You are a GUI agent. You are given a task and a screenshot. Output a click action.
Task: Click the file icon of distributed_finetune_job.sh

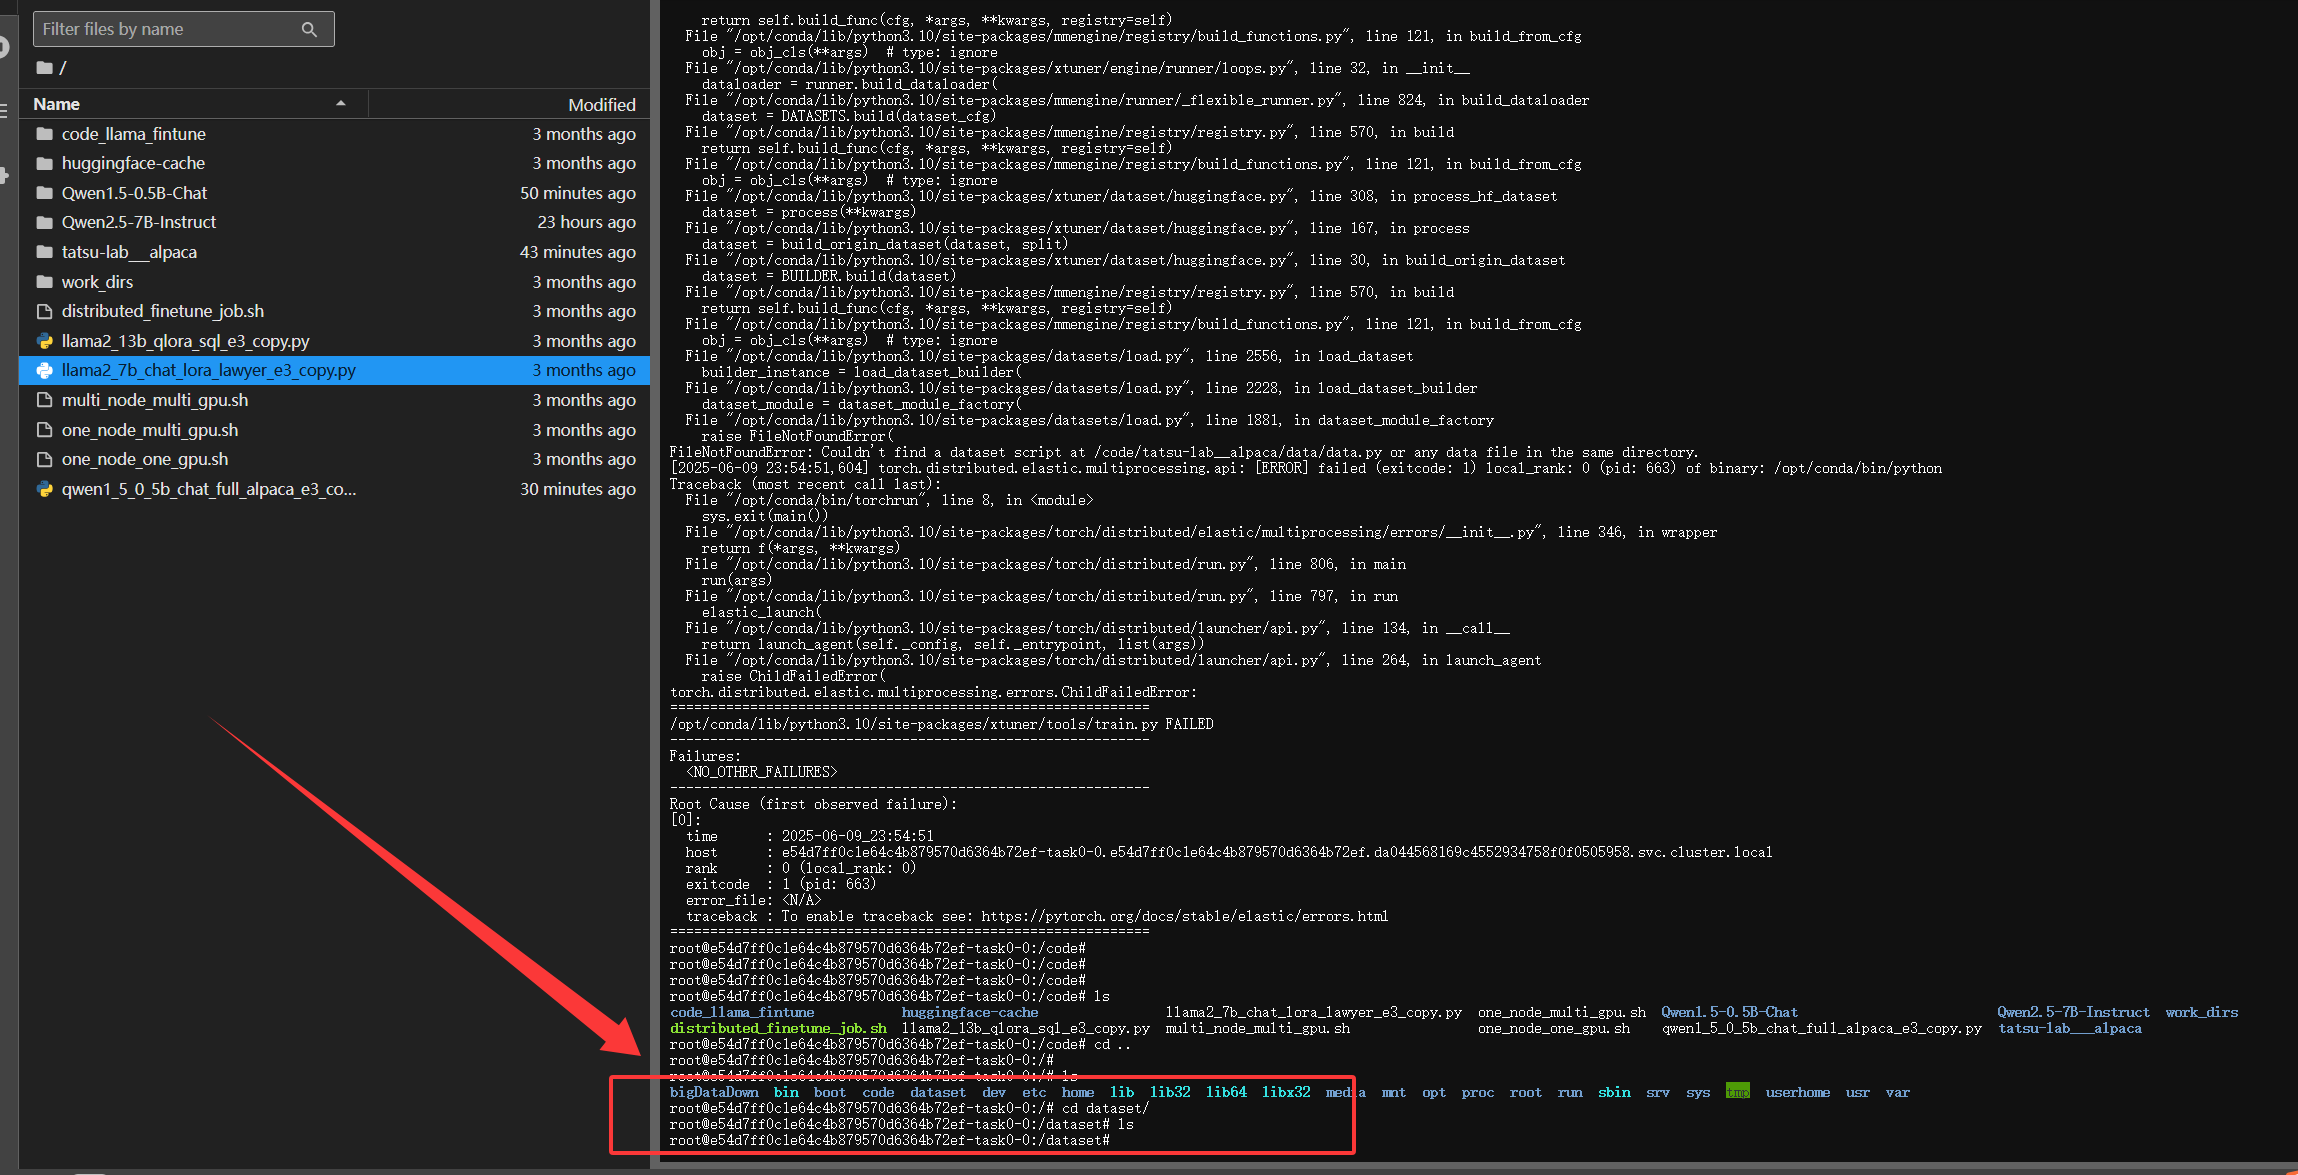click(x=44, y=311)
